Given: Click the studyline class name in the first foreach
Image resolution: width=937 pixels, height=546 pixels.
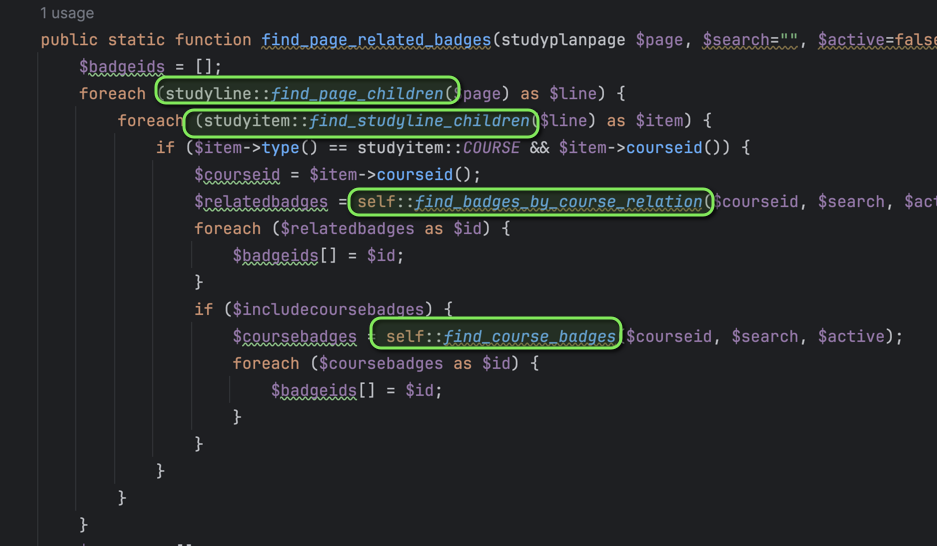Looking at the screenshot, I should (x=208, y=94).
